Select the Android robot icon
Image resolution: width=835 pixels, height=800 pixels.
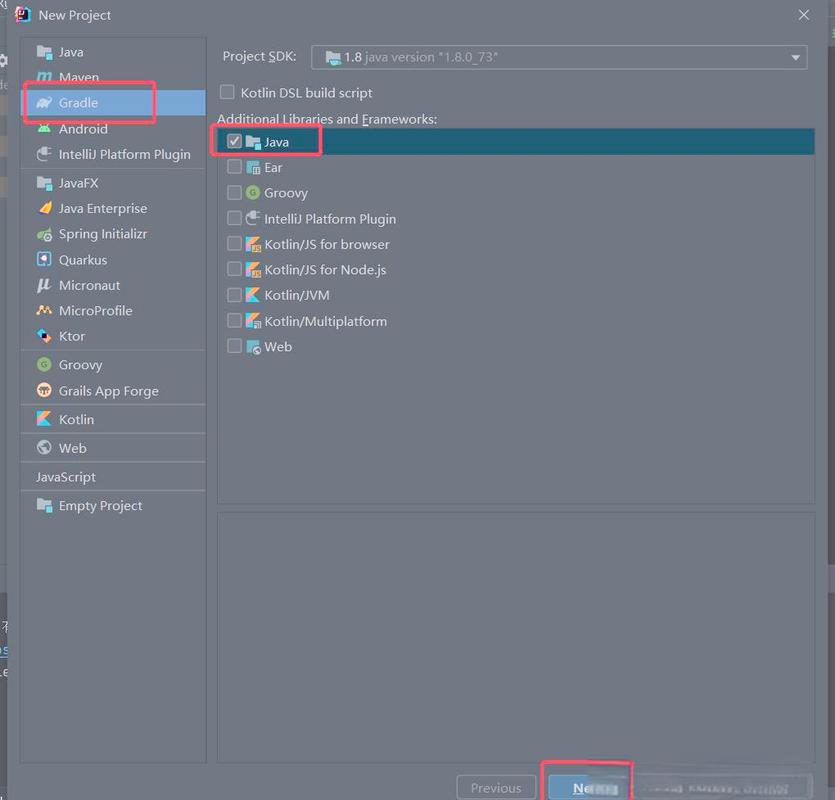(x=44, y=128)
